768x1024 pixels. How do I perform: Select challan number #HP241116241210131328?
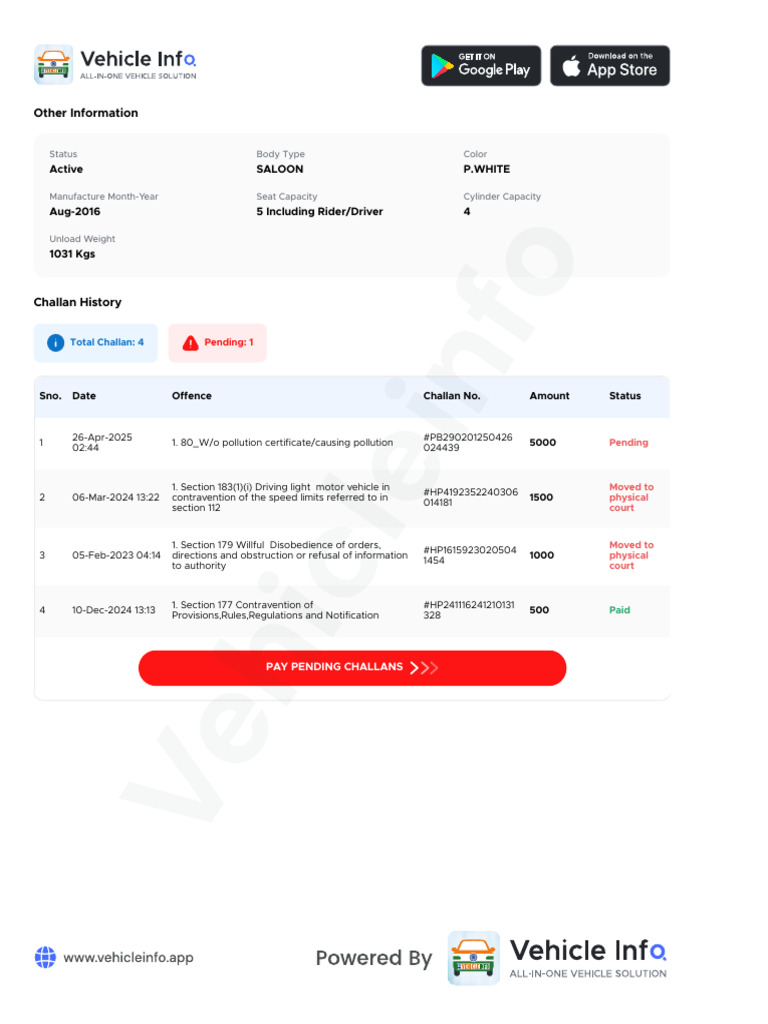469,610
